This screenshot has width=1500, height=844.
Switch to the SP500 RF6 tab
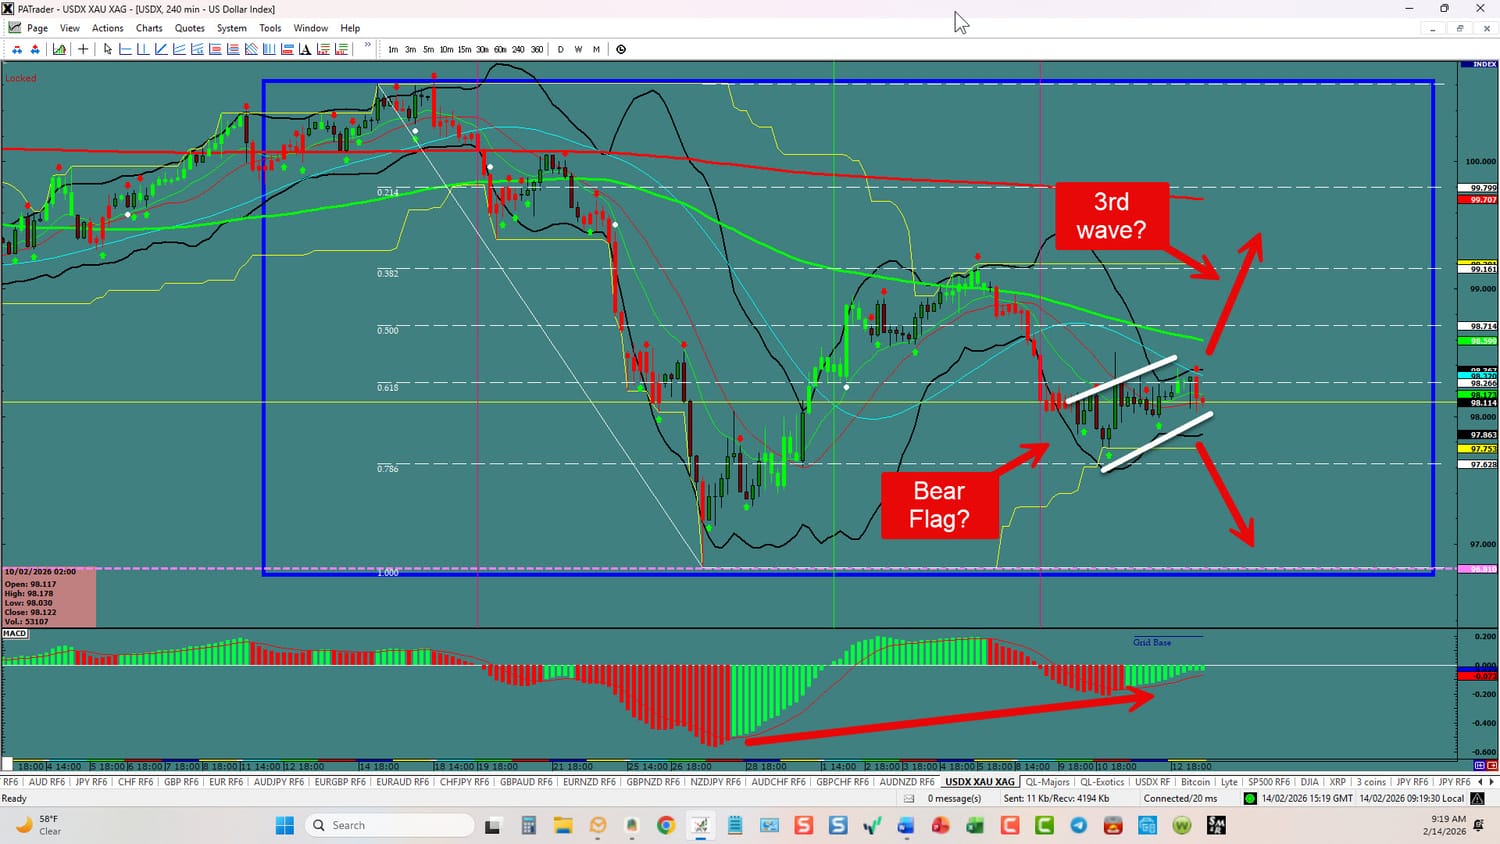(1268, 782)
